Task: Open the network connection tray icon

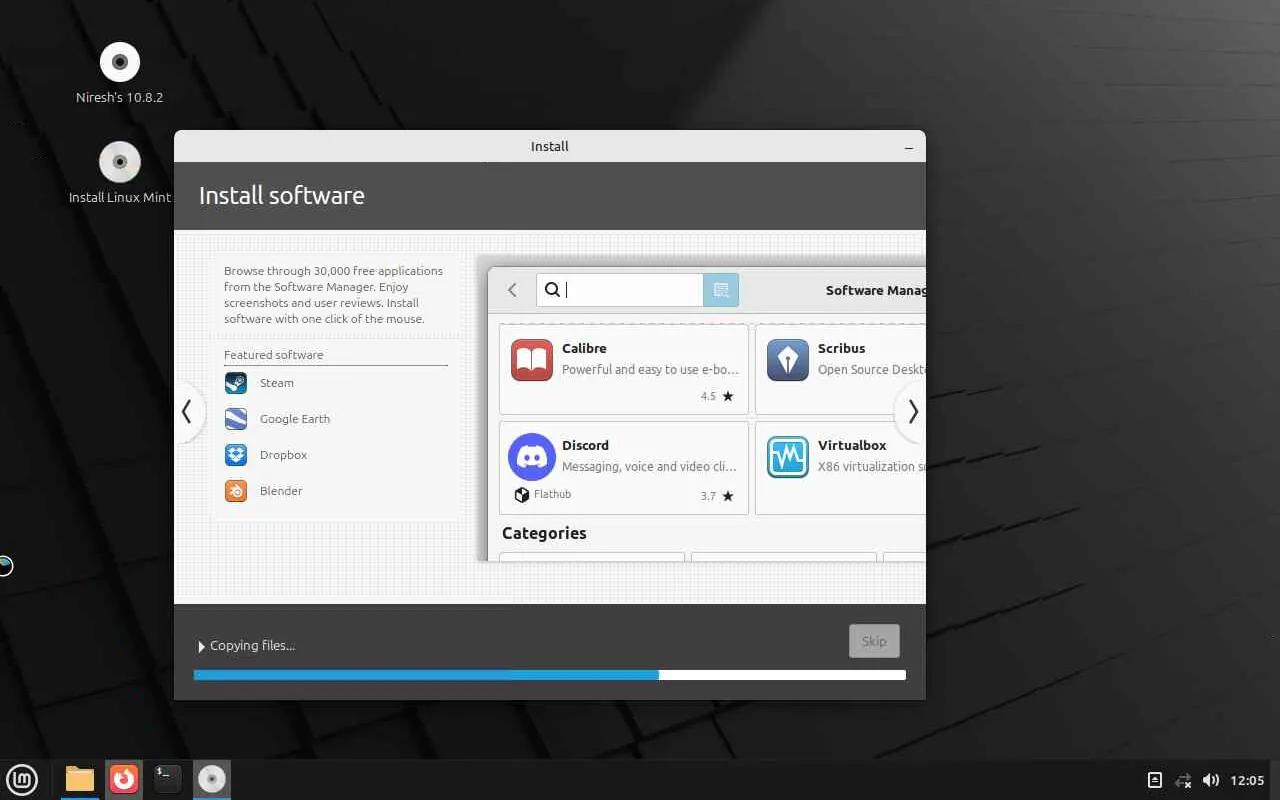Action: (x=1184, y=780)
